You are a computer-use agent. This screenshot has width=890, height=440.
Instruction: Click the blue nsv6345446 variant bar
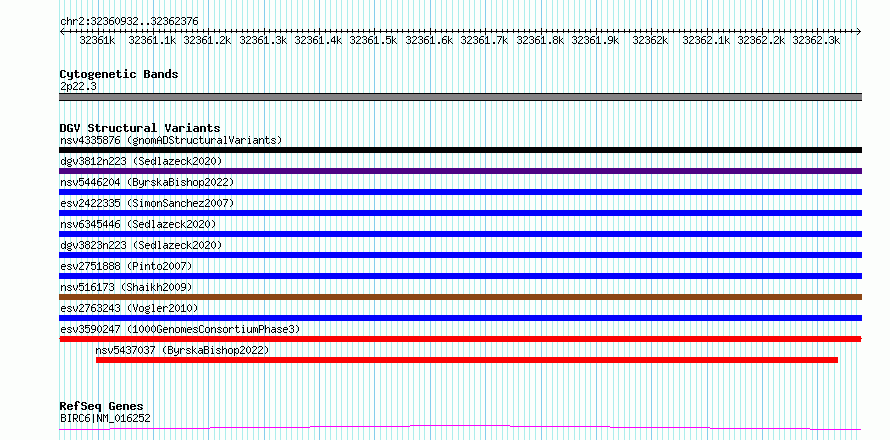460,234
